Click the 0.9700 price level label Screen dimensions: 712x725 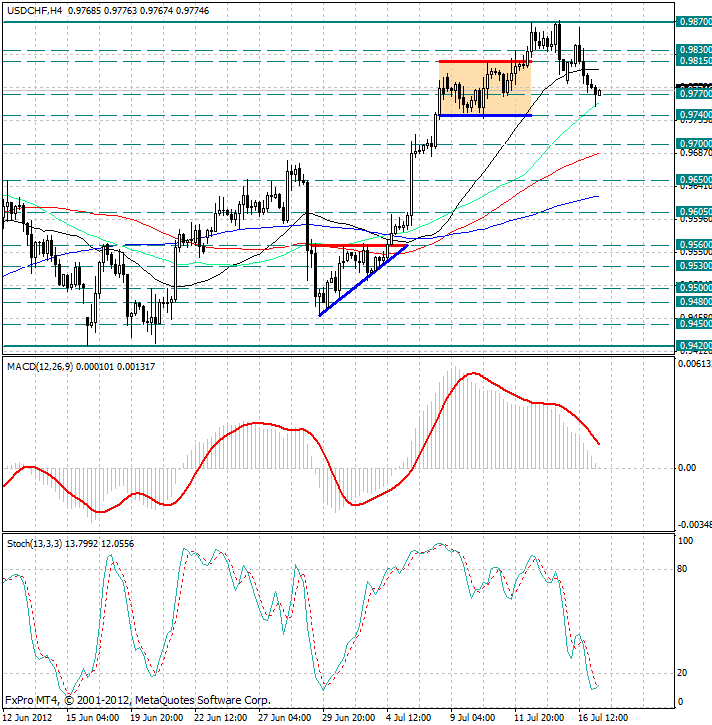pyautogui.click(x=694, y=144)
